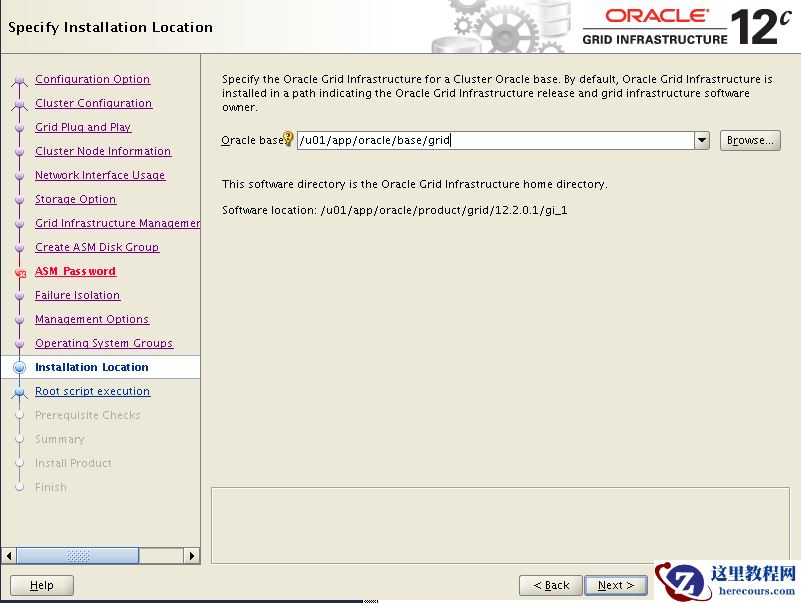Jump to Create ASM Disk Group step
This screenshot has height=603, width=801.
97,247
